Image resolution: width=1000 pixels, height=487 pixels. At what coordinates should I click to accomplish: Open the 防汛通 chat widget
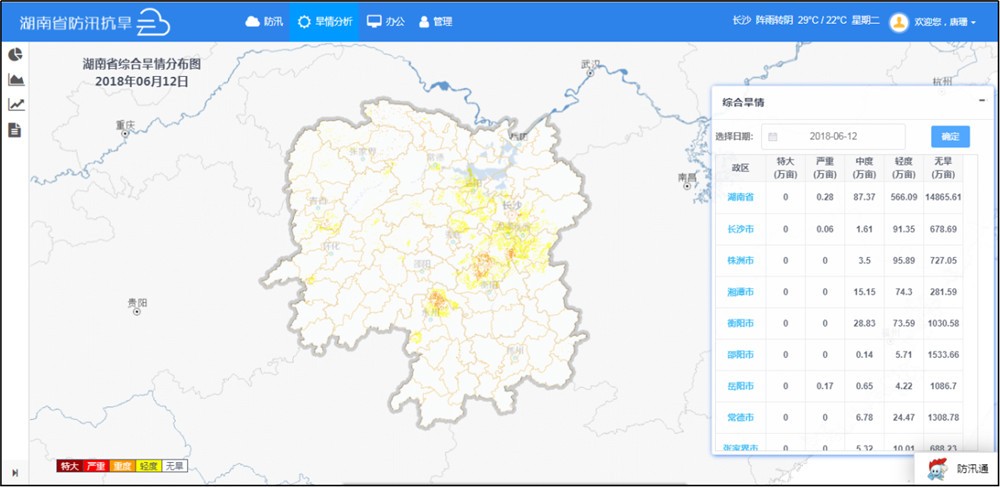click(957, 468)
